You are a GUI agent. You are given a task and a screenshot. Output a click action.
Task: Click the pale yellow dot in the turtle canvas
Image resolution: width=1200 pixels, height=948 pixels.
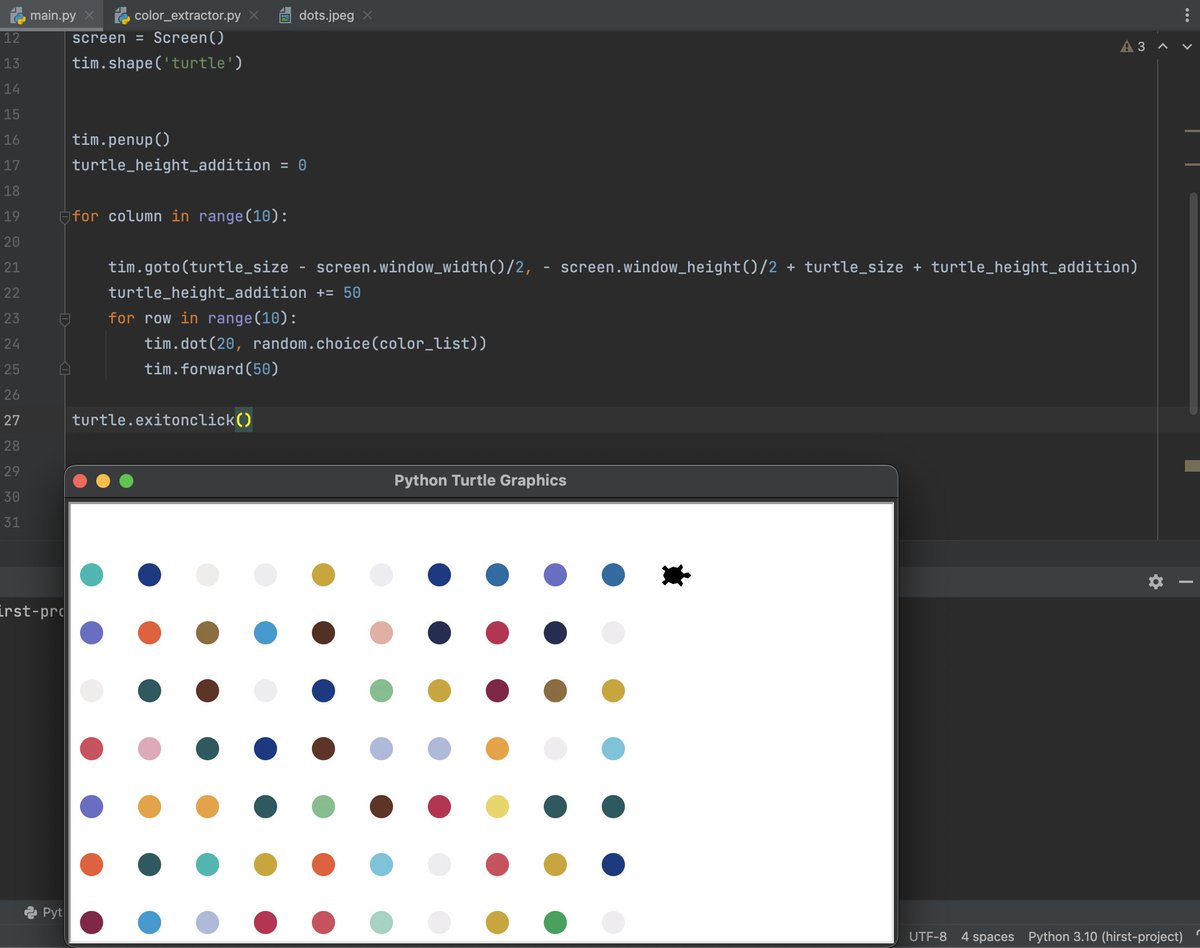[497, 806]
